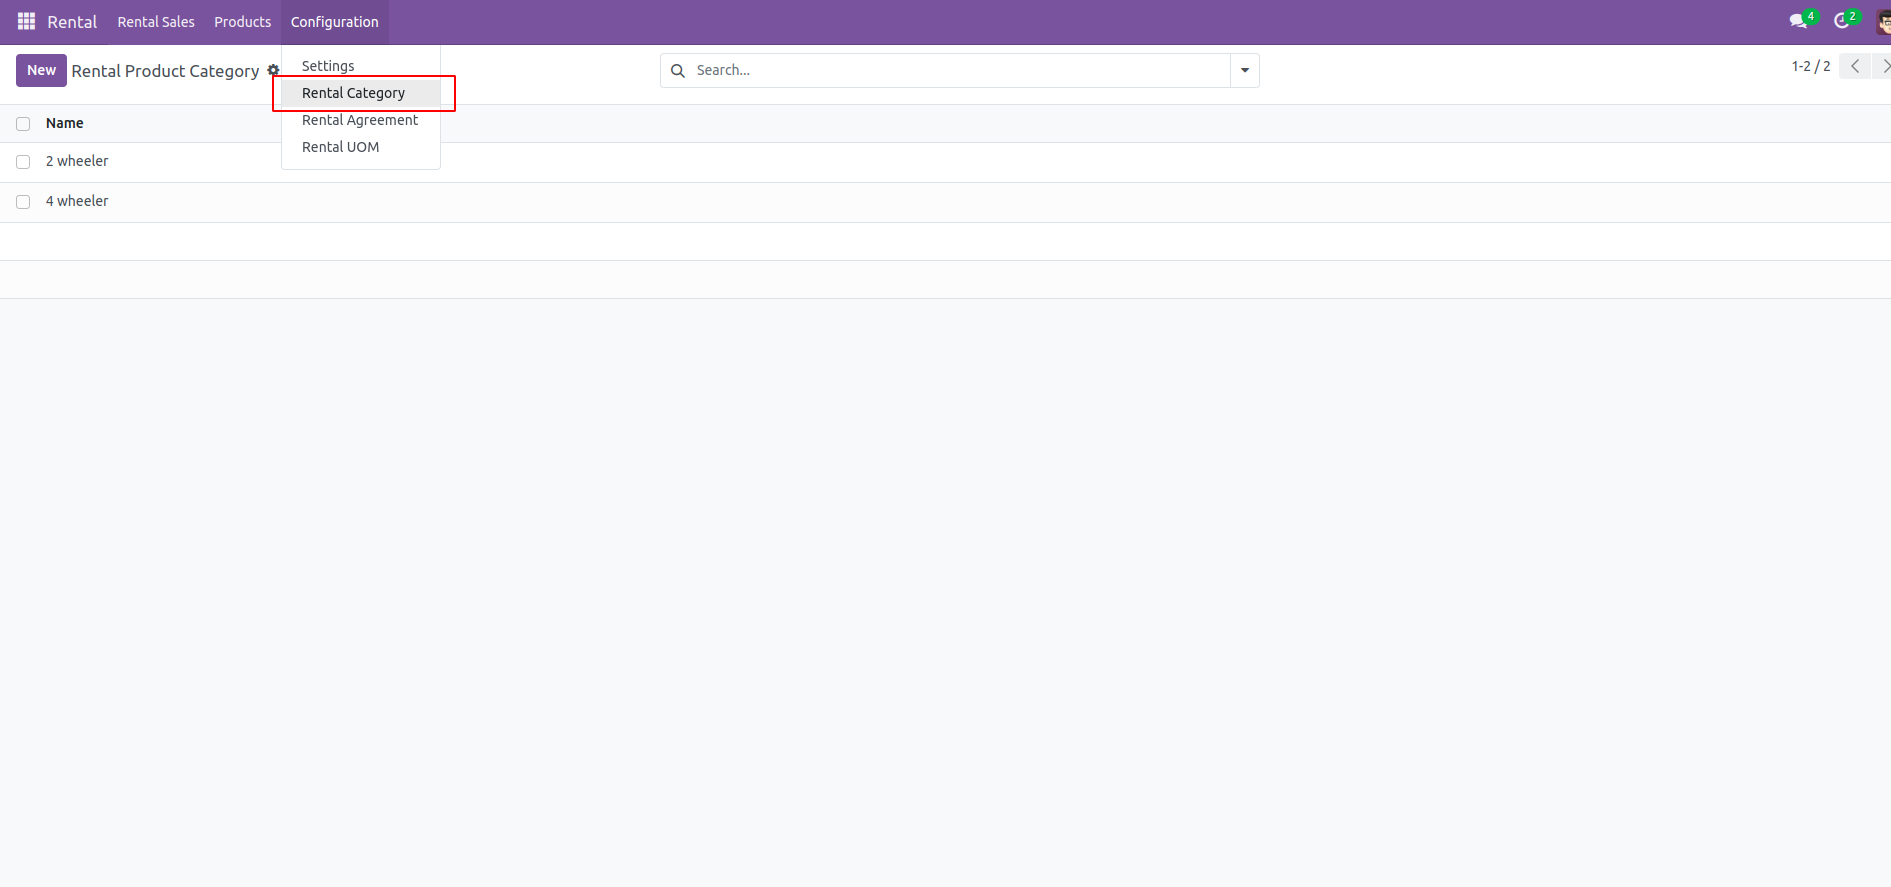Select Rental Agreement menu entry

[x=360, y=120]
